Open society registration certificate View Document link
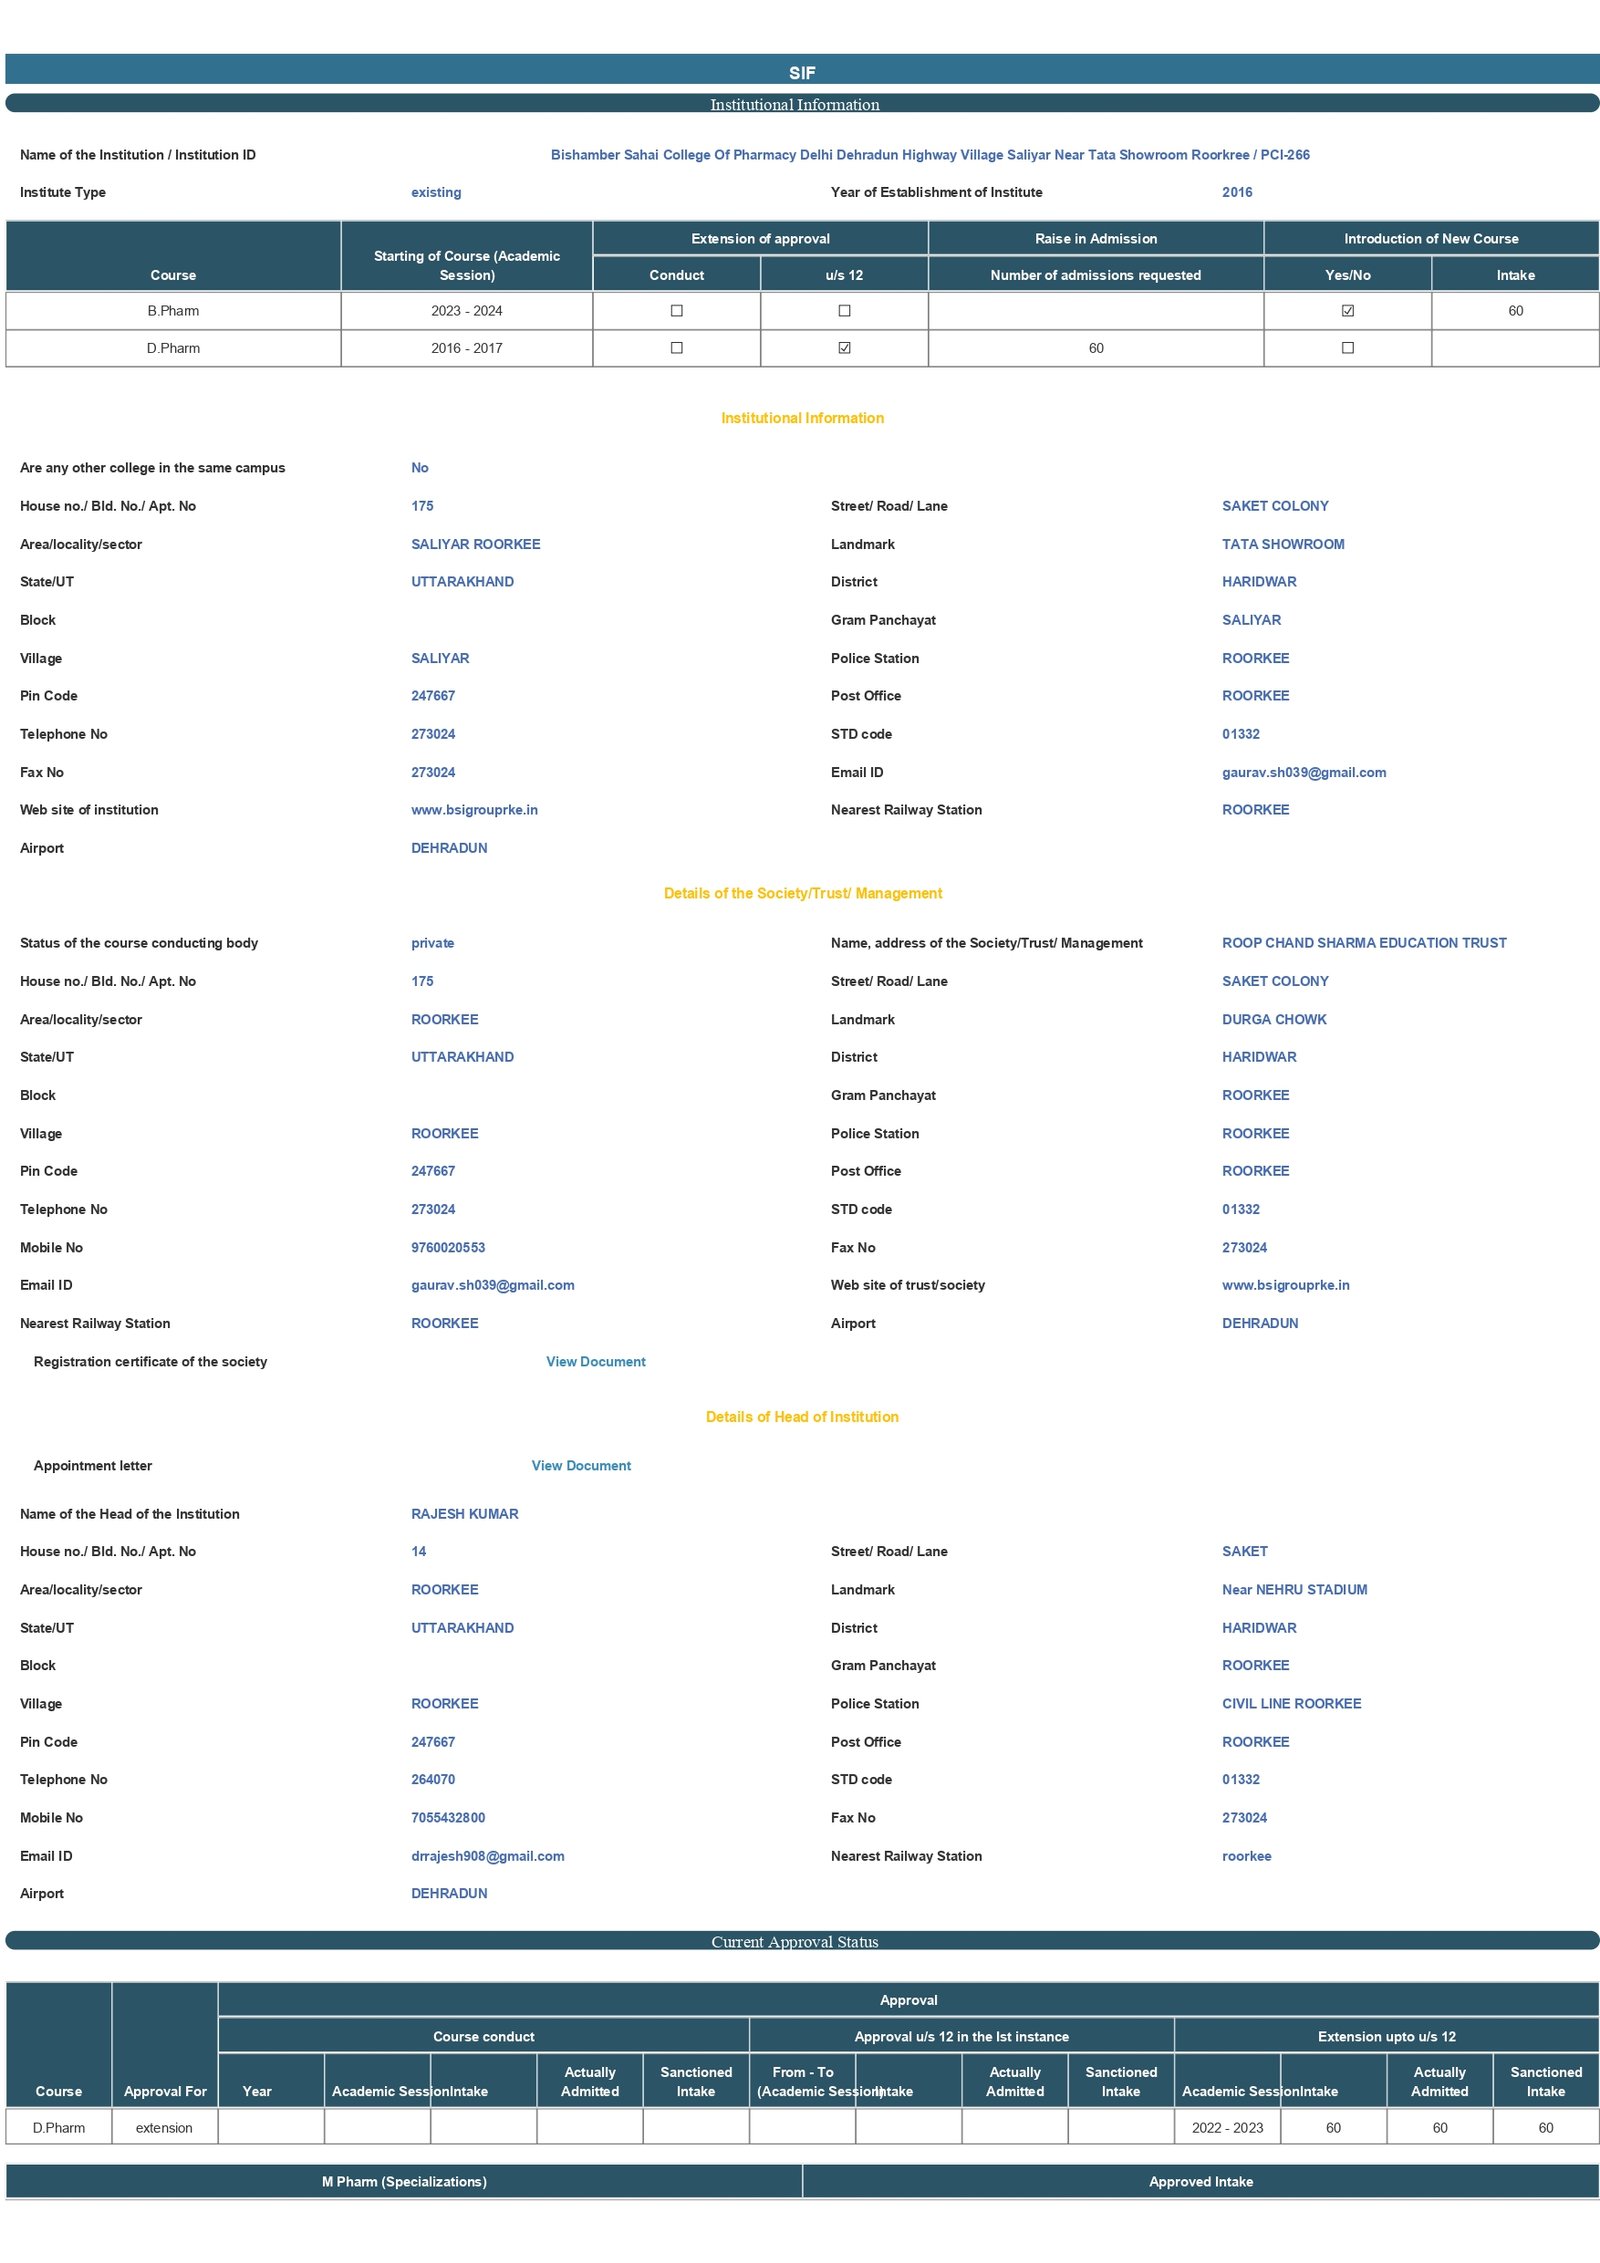 pos(595,1362)
